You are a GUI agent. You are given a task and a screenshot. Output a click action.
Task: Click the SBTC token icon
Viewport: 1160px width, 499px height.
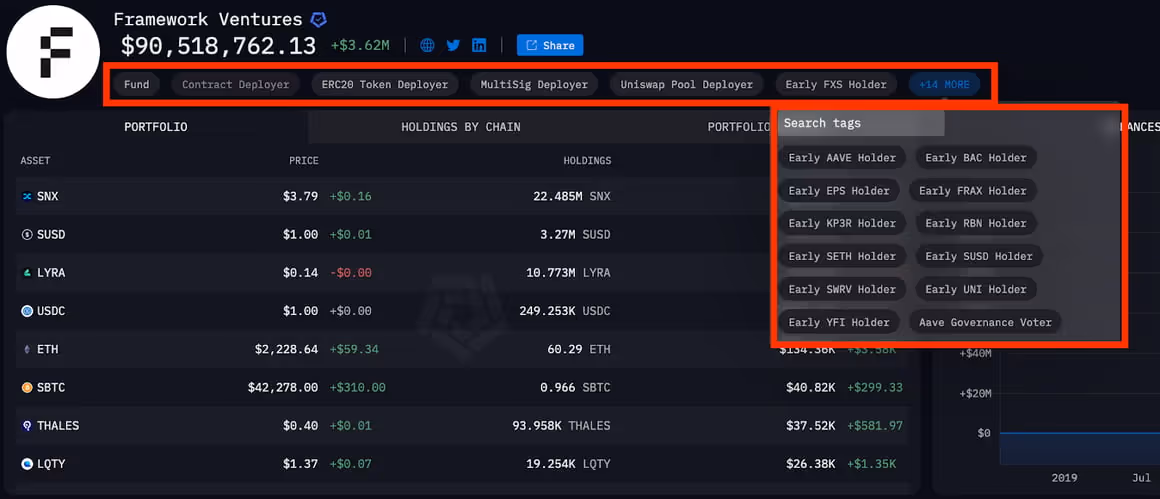[x=27, y=387]
